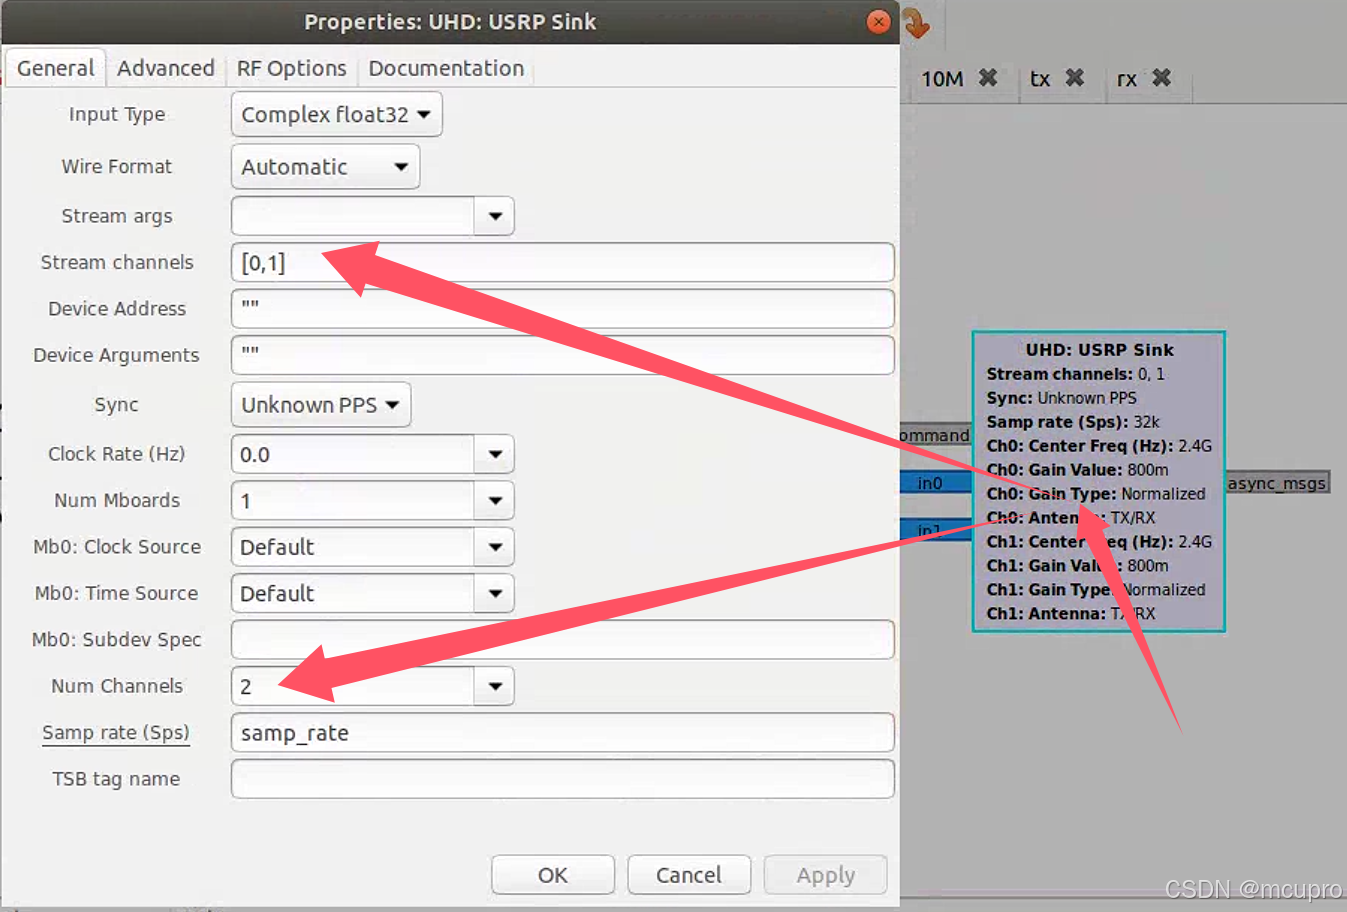The image size is (1347, 912).
Task: Click the Cancel button
Action: (689, 875)
